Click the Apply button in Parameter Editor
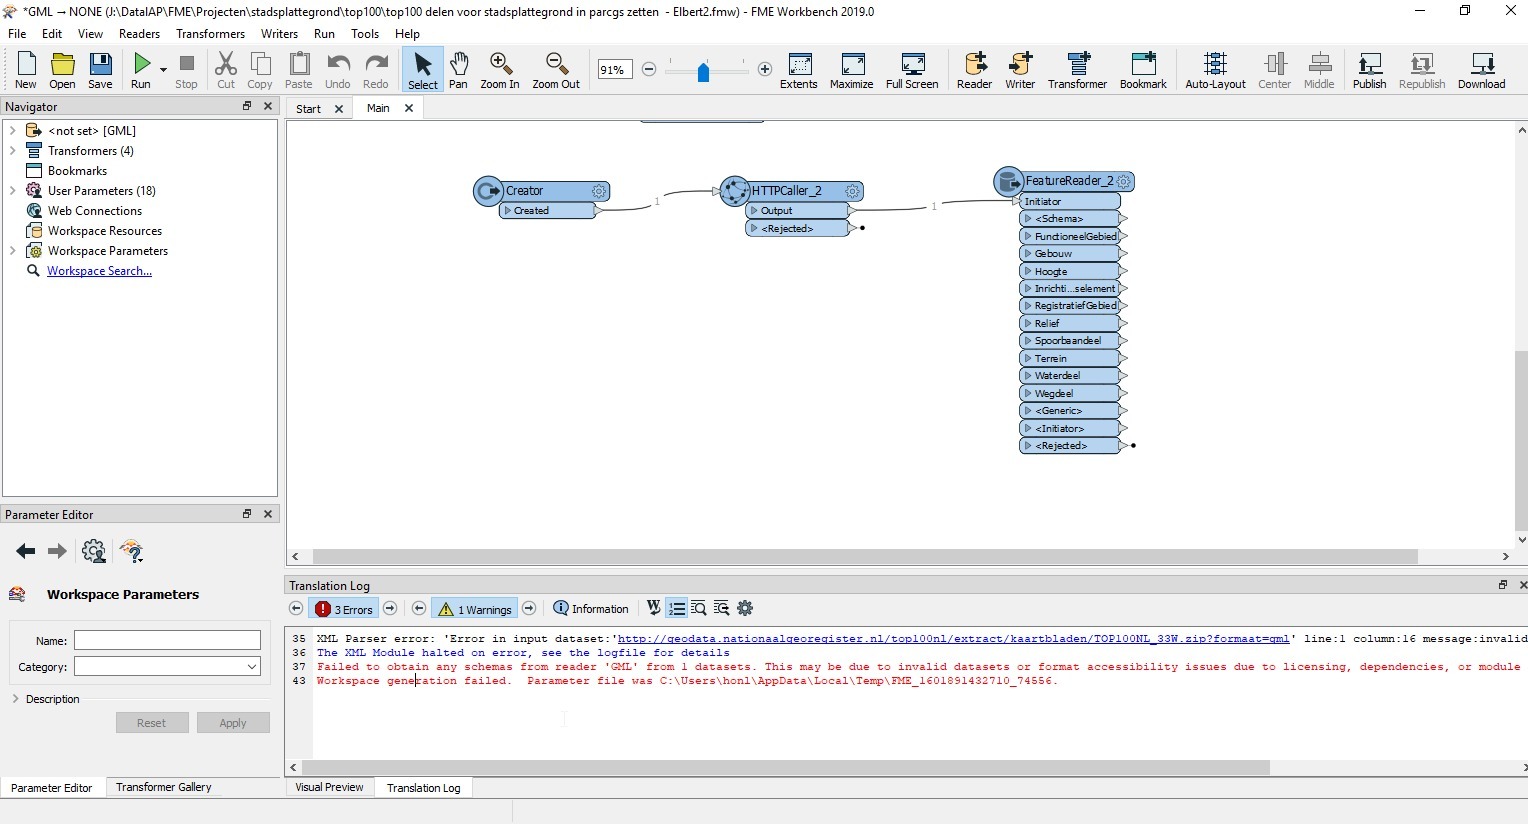Screen dimensions: 1528x824 233,723
